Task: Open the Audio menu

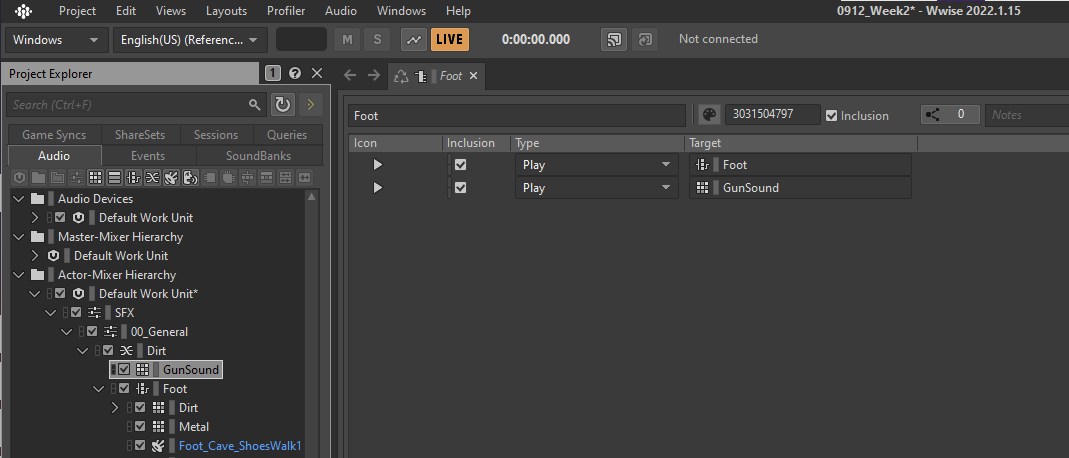Action: coord(341,11)
